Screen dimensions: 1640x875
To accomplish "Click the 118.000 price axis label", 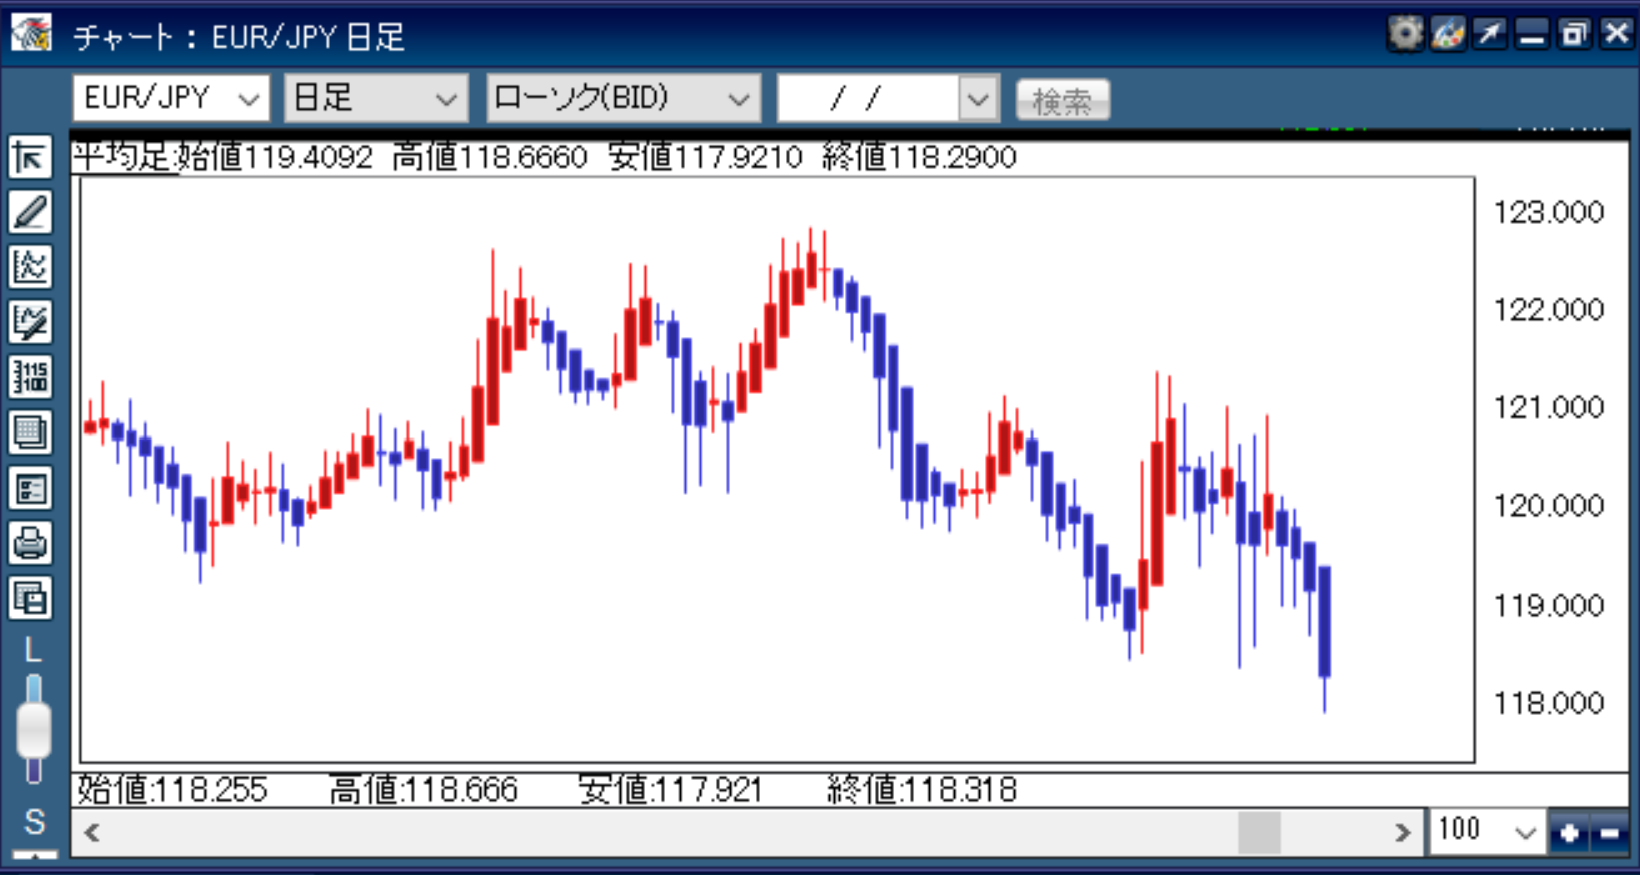I will tap(1548, 703).
